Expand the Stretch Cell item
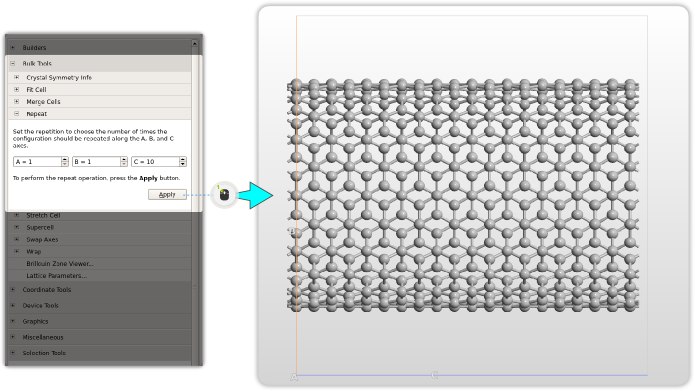695x391 pixels. 16,215
